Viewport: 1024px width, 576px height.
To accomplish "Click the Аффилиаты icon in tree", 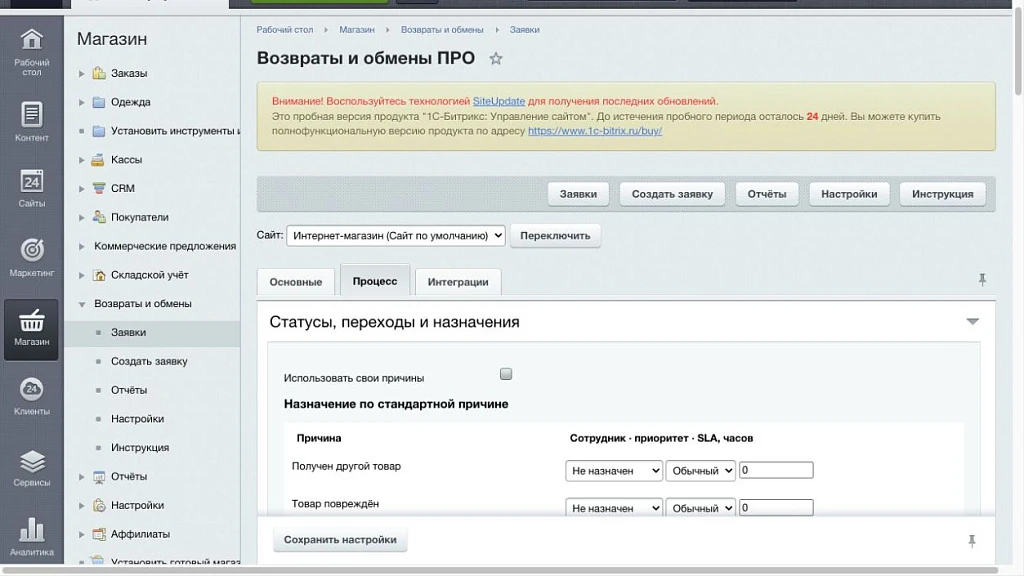I will 99,534.
